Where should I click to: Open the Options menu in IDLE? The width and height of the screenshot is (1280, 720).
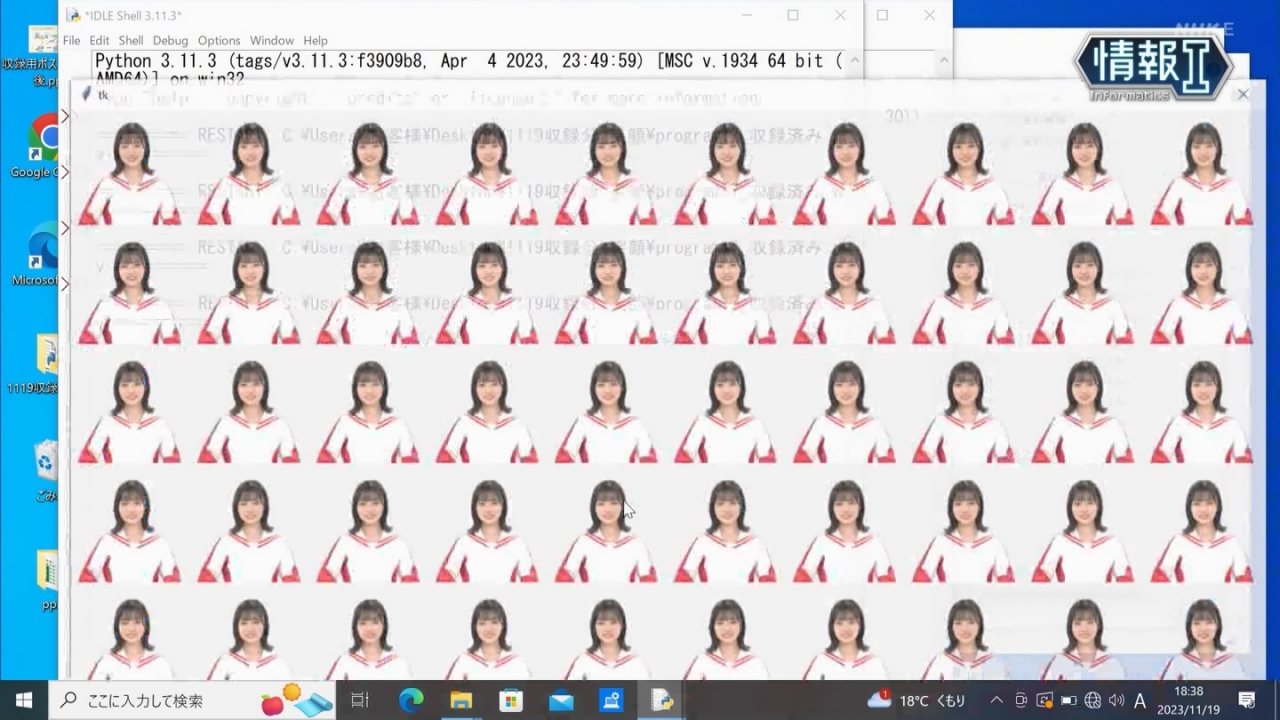click(x=219, y=41)
